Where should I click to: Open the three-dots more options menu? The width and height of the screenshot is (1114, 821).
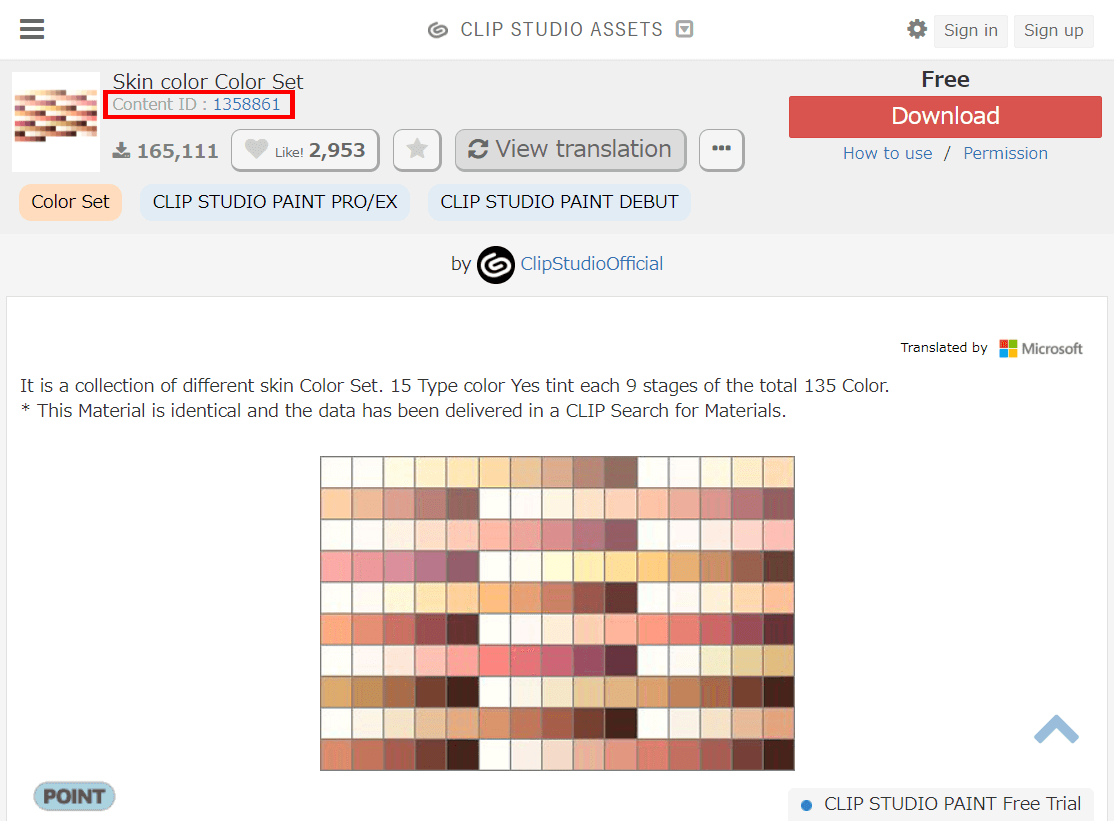721,150
